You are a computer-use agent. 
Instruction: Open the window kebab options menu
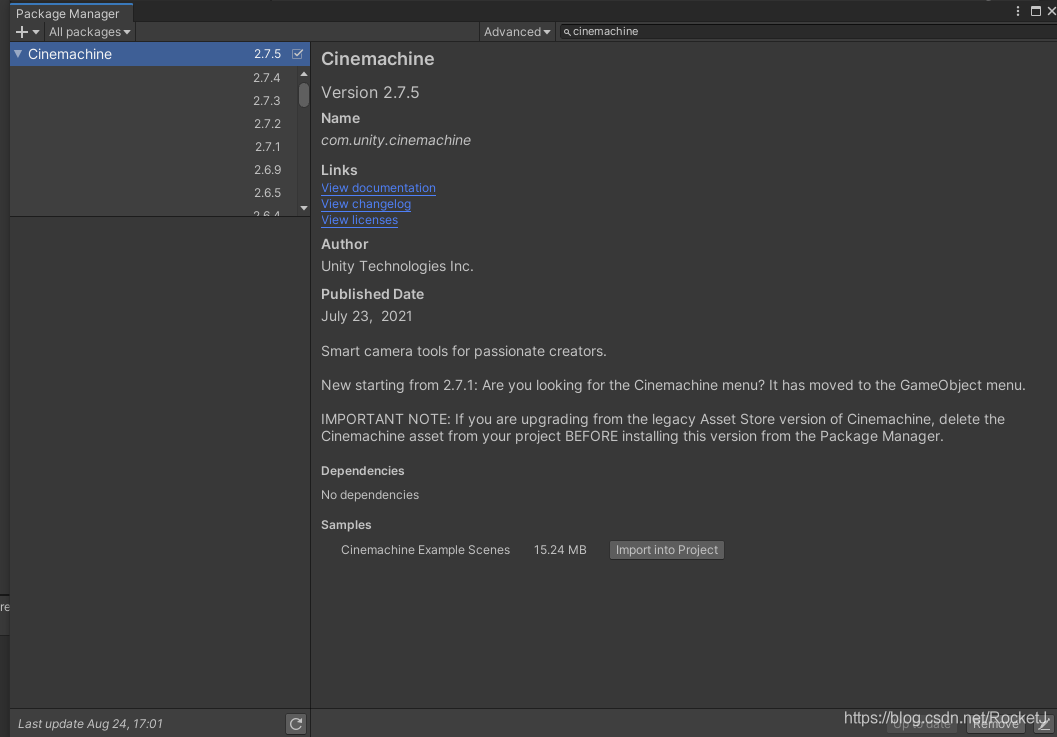1018,11
